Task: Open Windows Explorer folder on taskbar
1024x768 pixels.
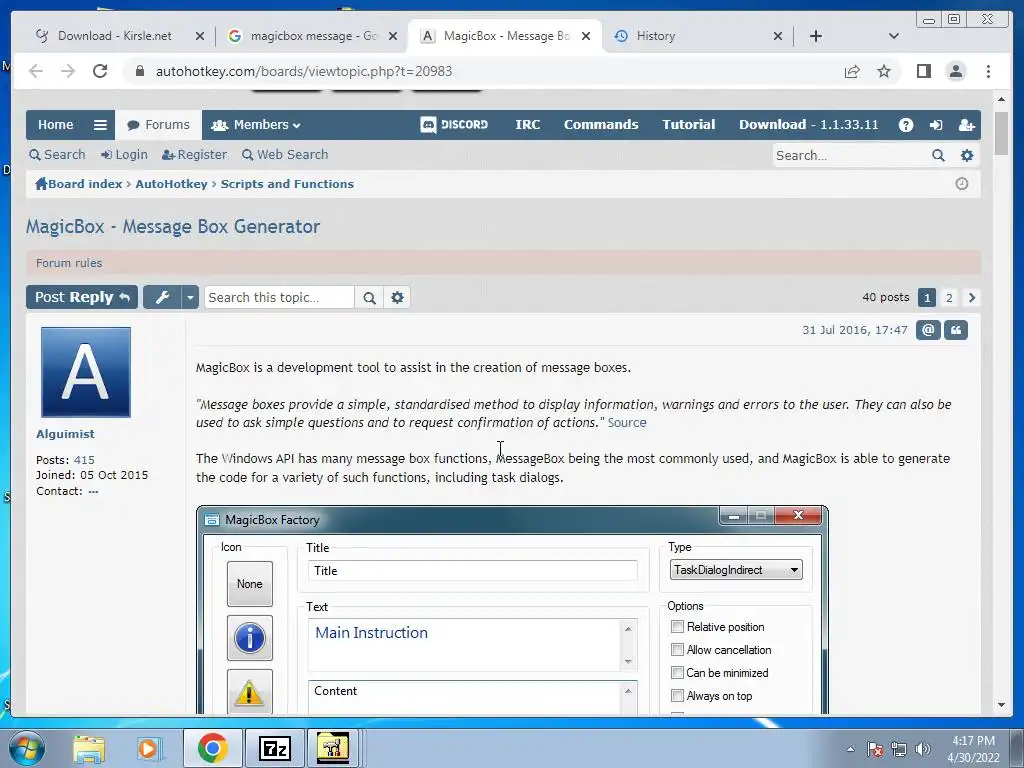Action: click(x=89, y=748)
